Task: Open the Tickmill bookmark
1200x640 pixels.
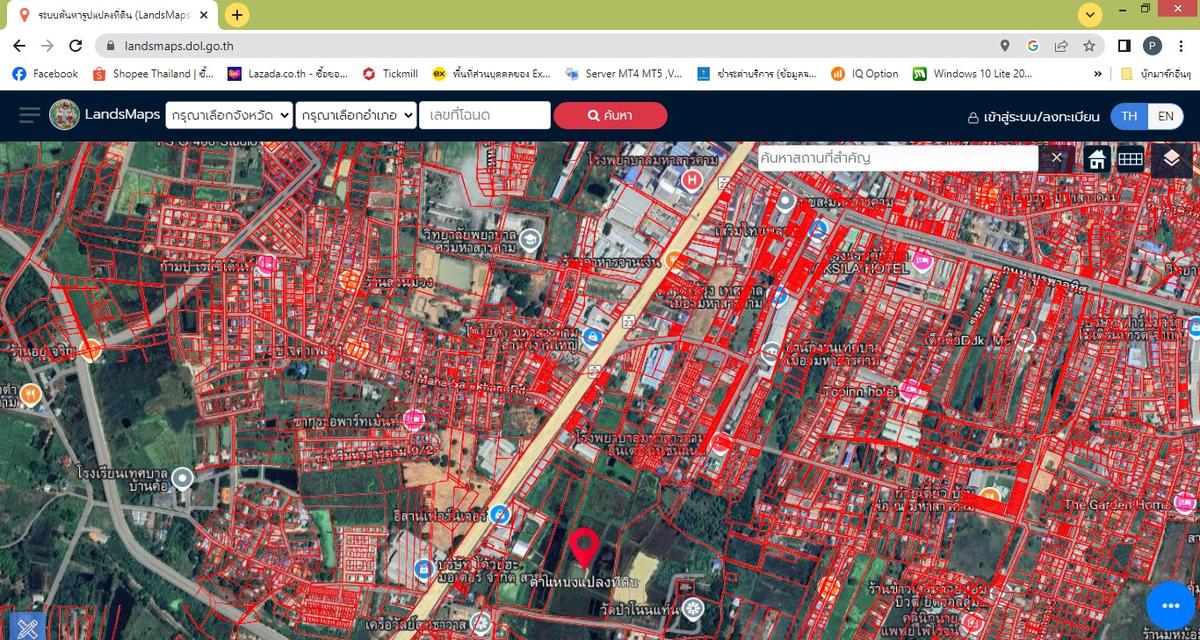Action: point(390,74)
